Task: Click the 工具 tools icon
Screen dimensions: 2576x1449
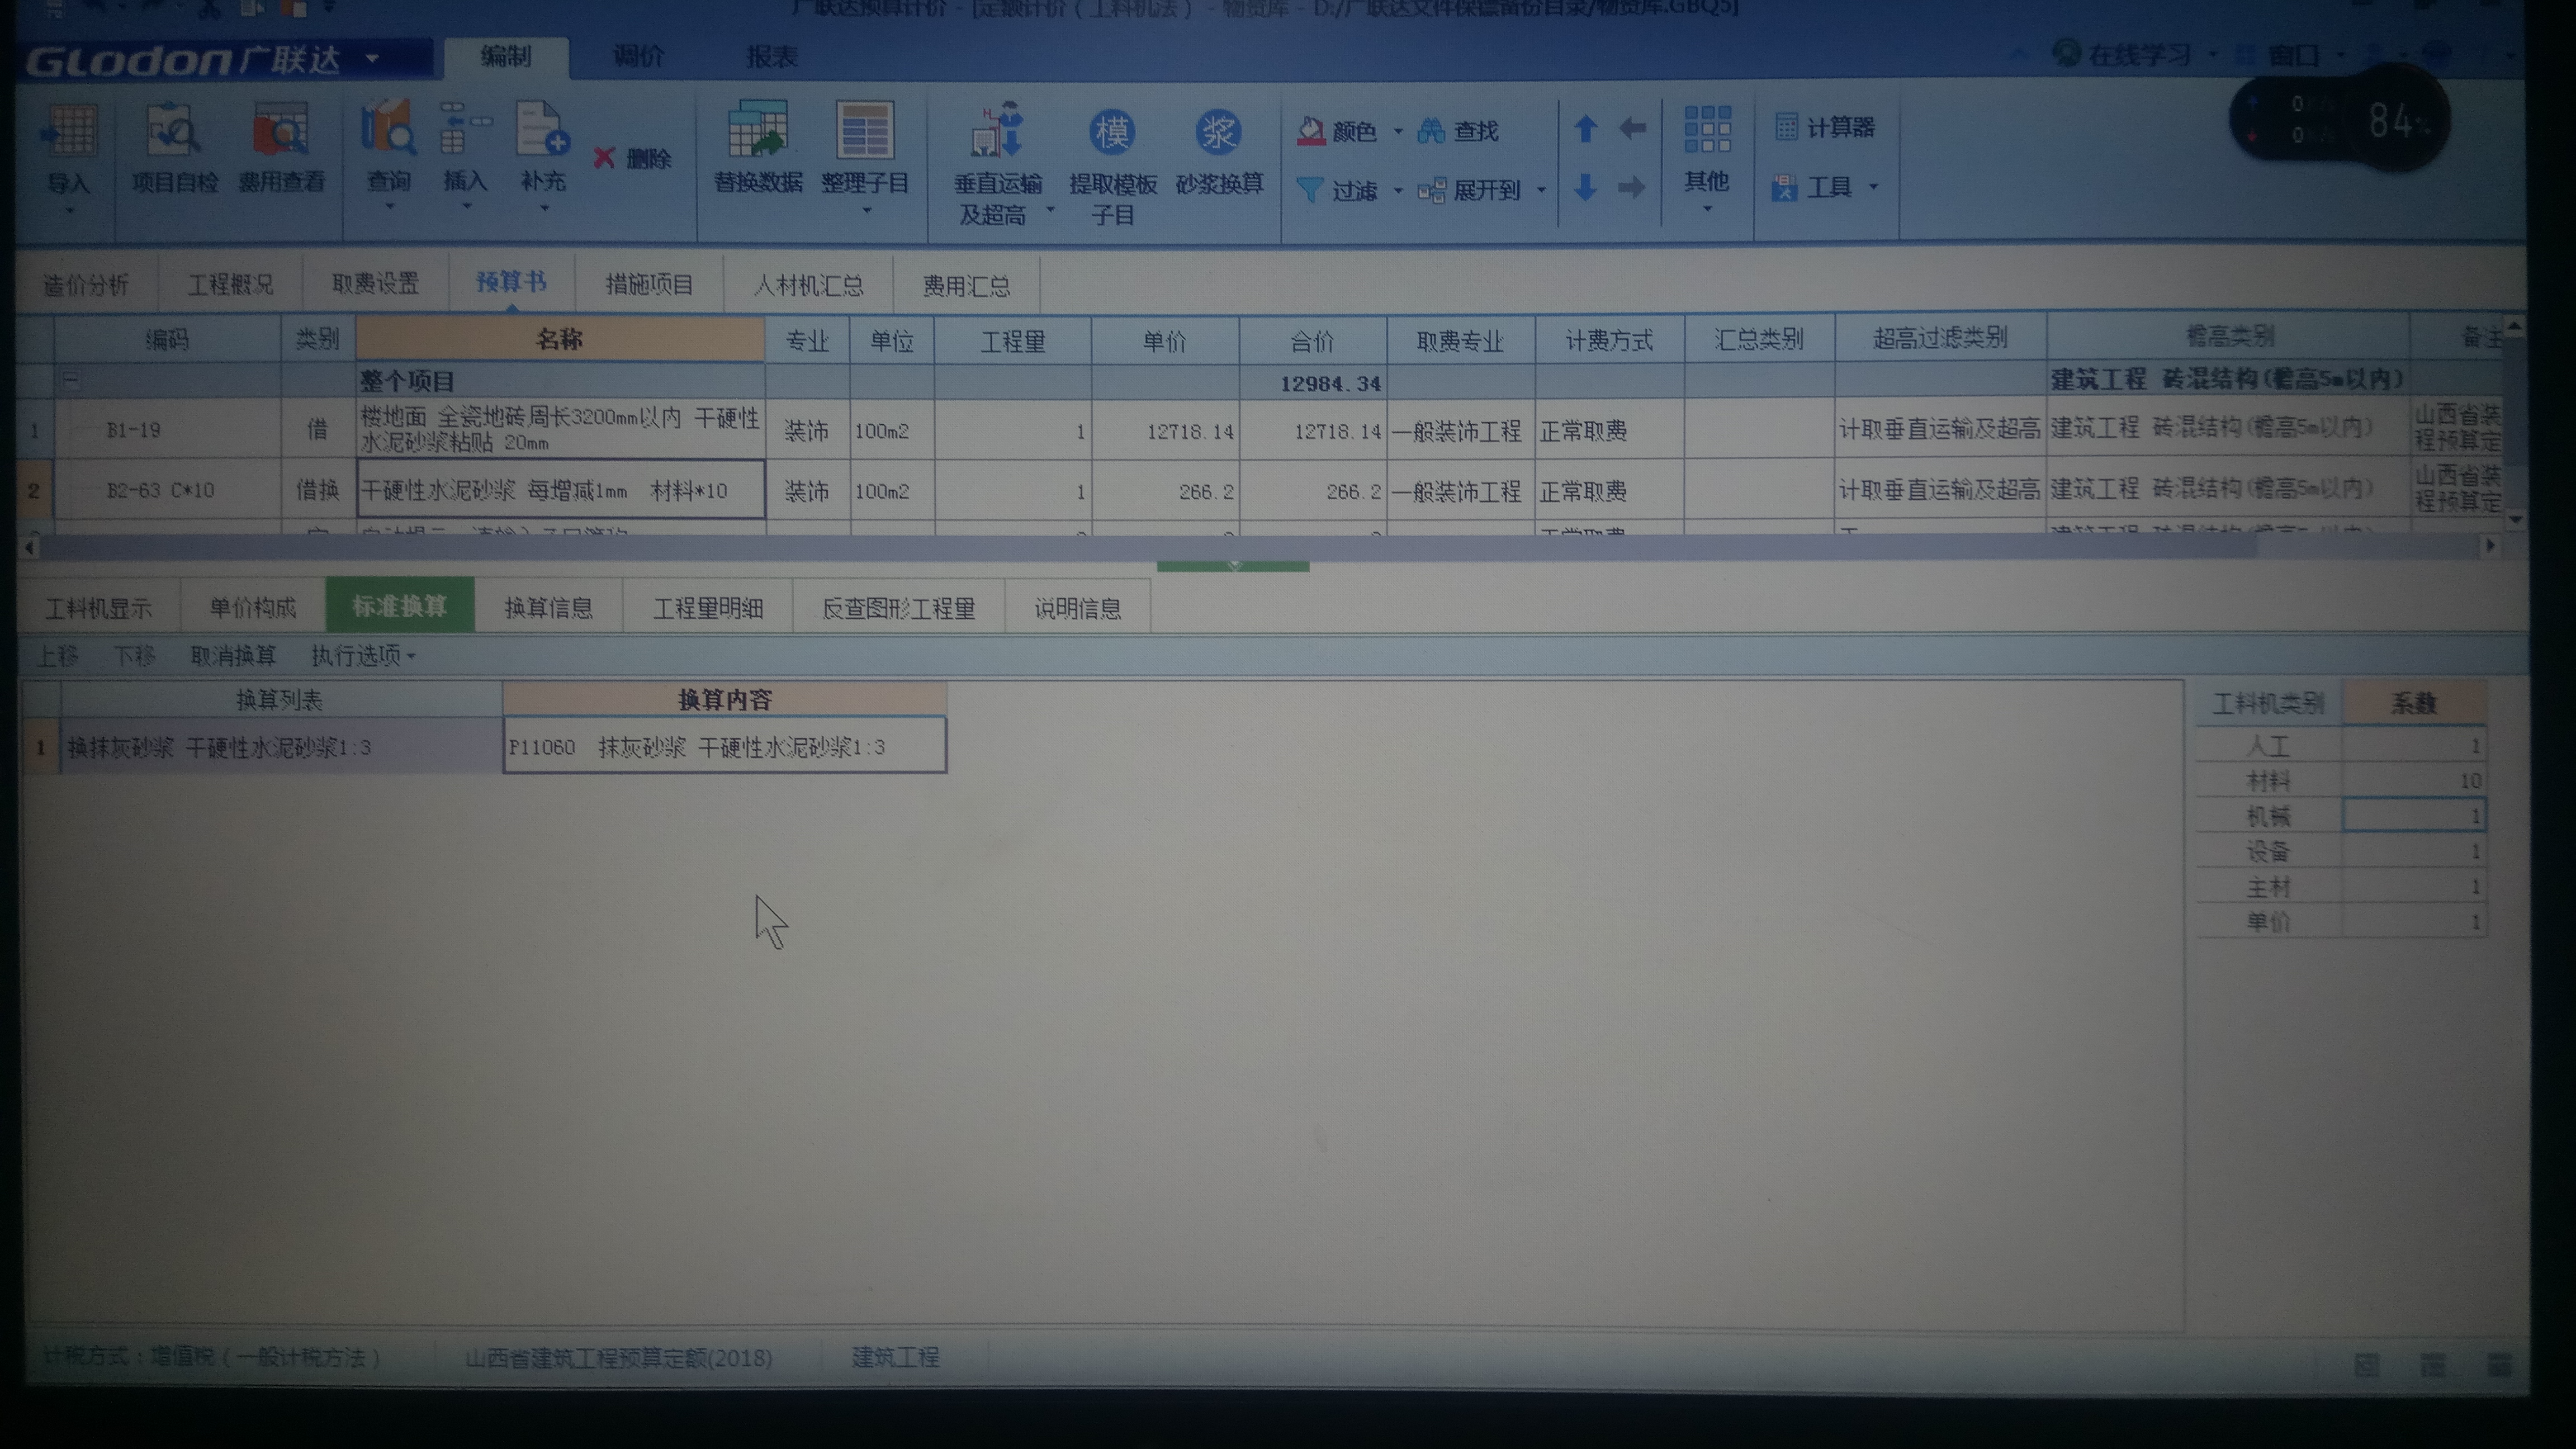Action: click(1785, 187)
